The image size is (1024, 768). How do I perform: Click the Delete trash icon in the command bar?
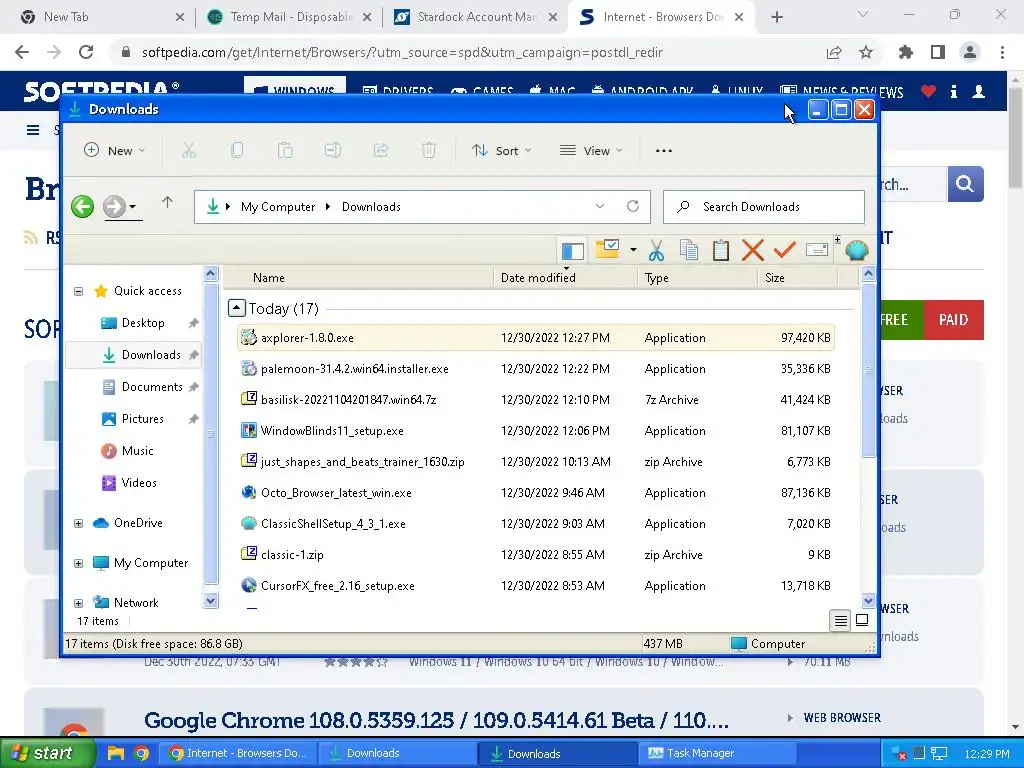tap(428, 151)
